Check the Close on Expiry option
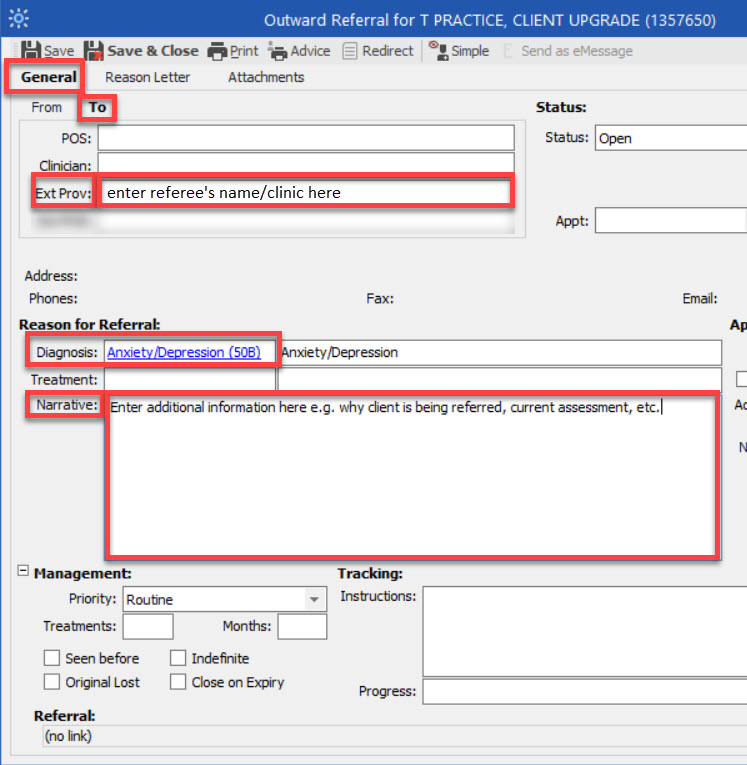 [x=177, y=682]
